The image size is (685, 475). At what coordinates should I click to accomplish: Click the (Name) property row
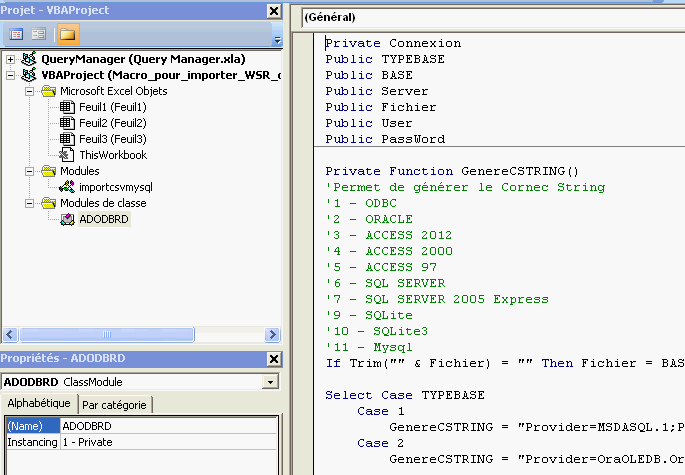[x=142, y=426]
